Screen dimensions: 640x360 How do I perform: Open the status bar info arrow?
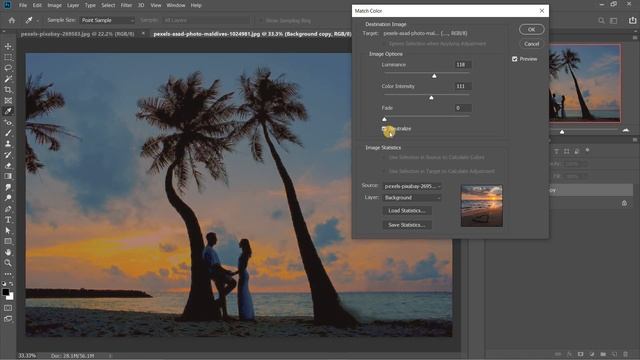[x=110, y=356]
